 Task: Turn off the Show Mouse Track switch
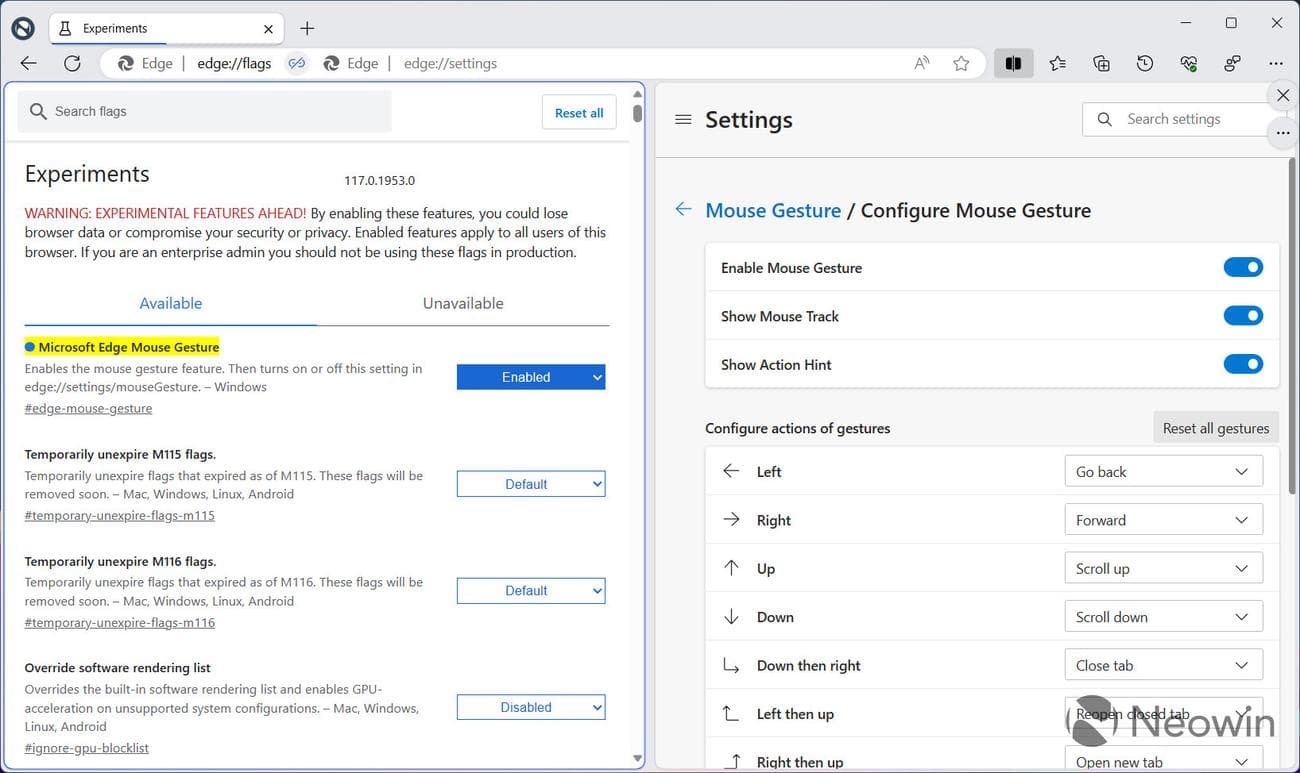(x=1242, y=316)
